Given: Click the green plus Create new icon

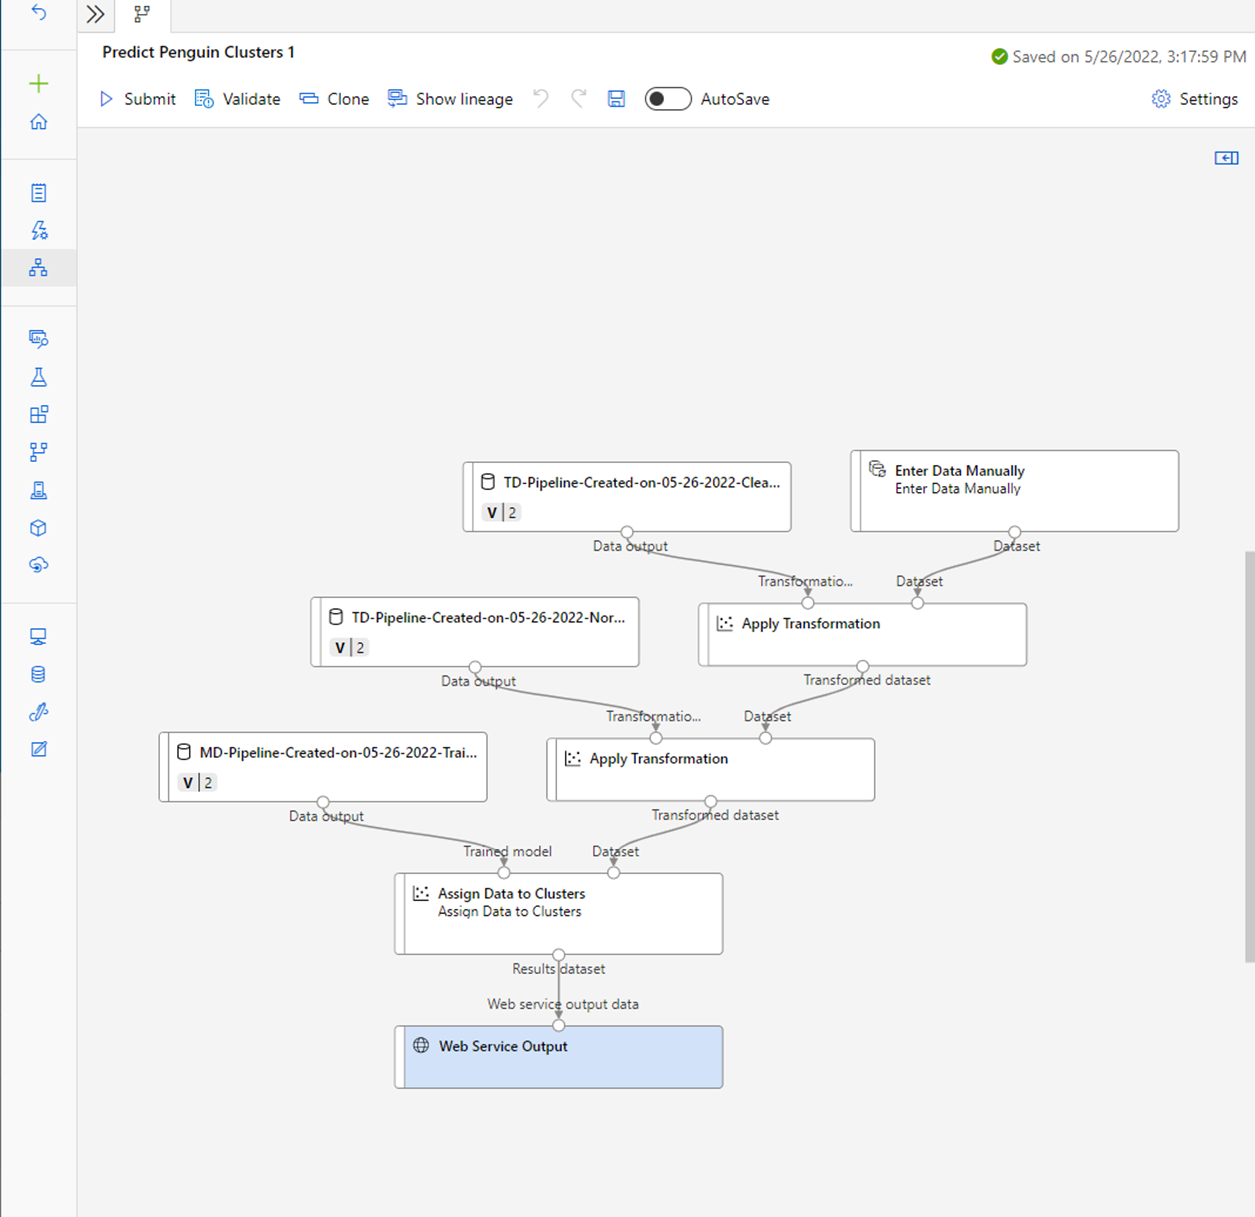Looking at the screenshot, I should click(x=38, y=84).
